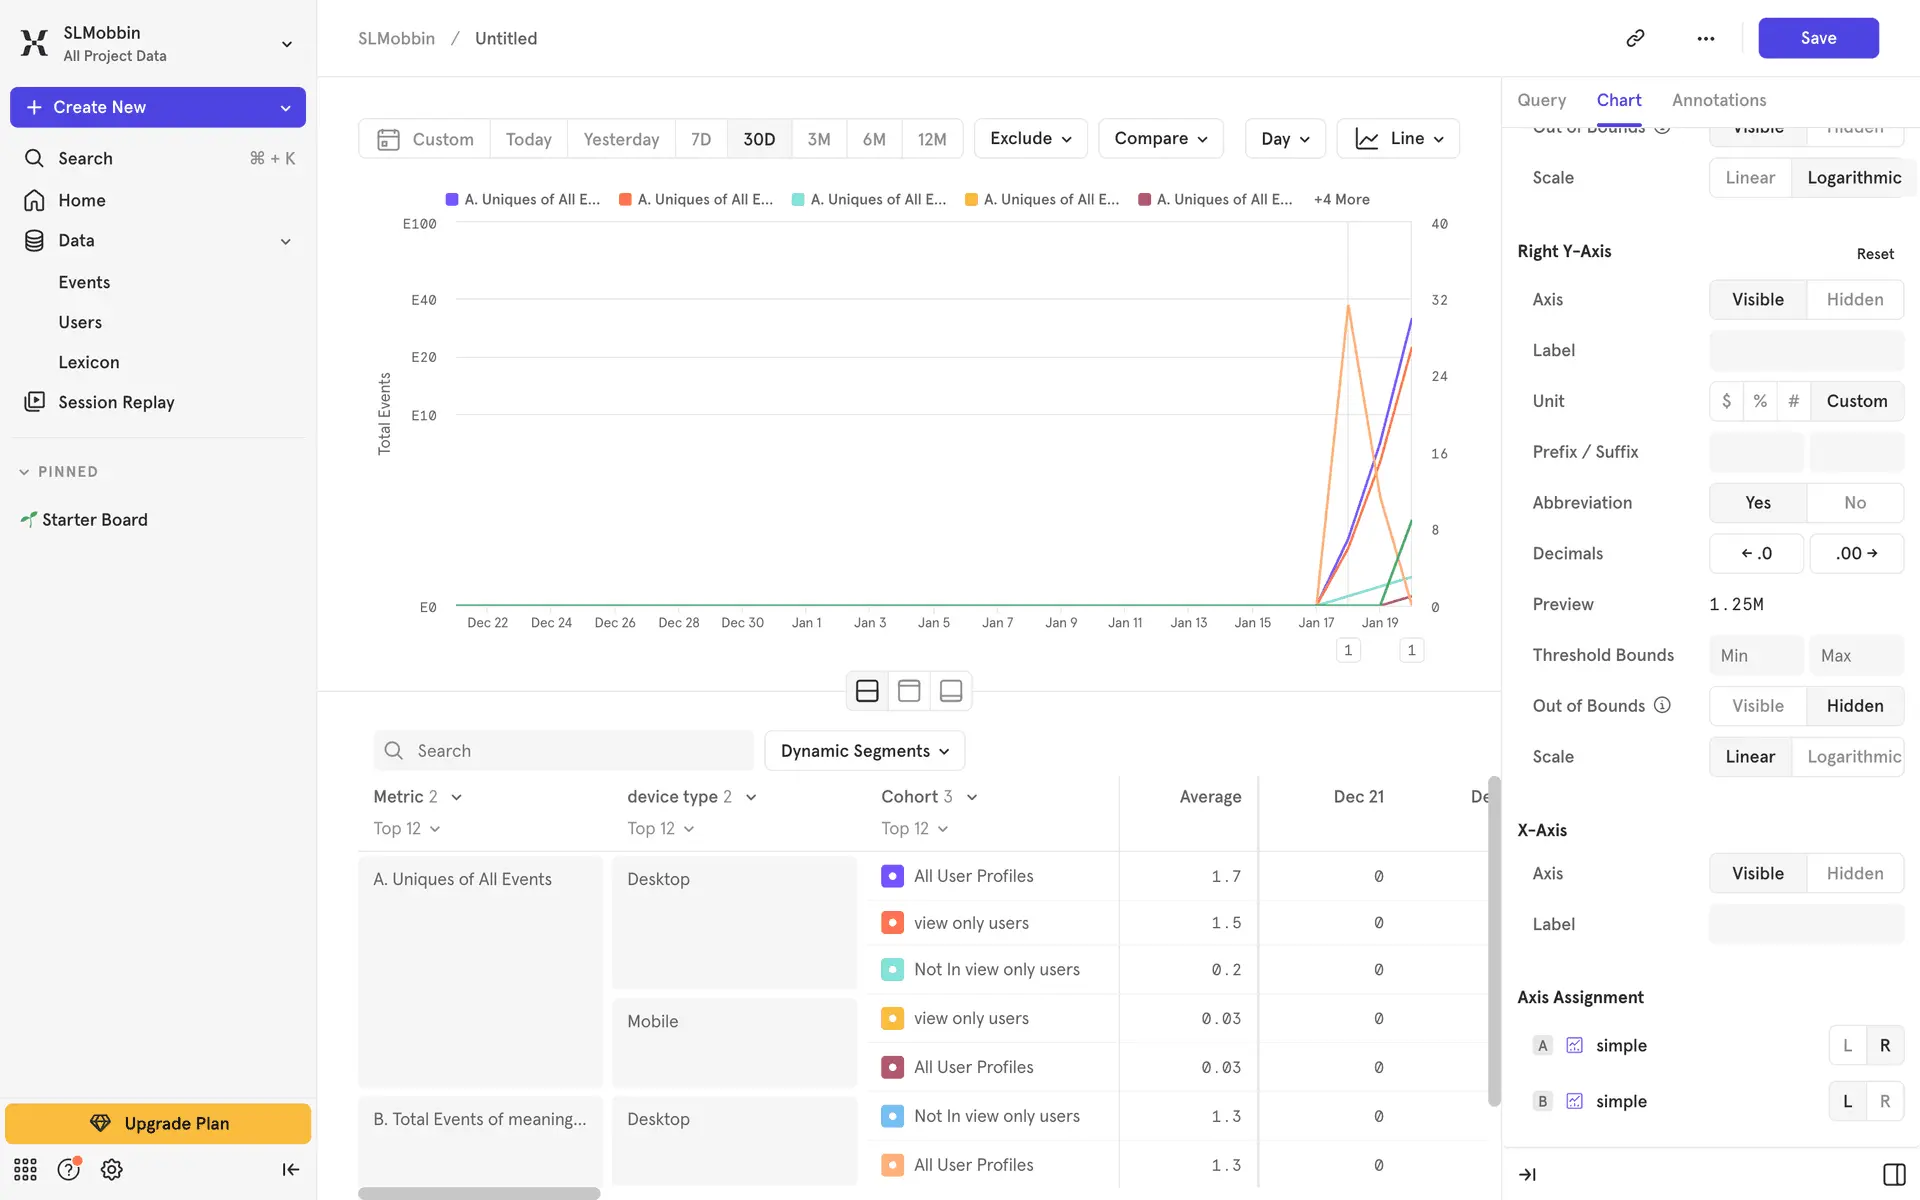Open the apps grid icon
Image resolution: width=1920 pixels, height=1200 pixels.
tap(25, 1169)
